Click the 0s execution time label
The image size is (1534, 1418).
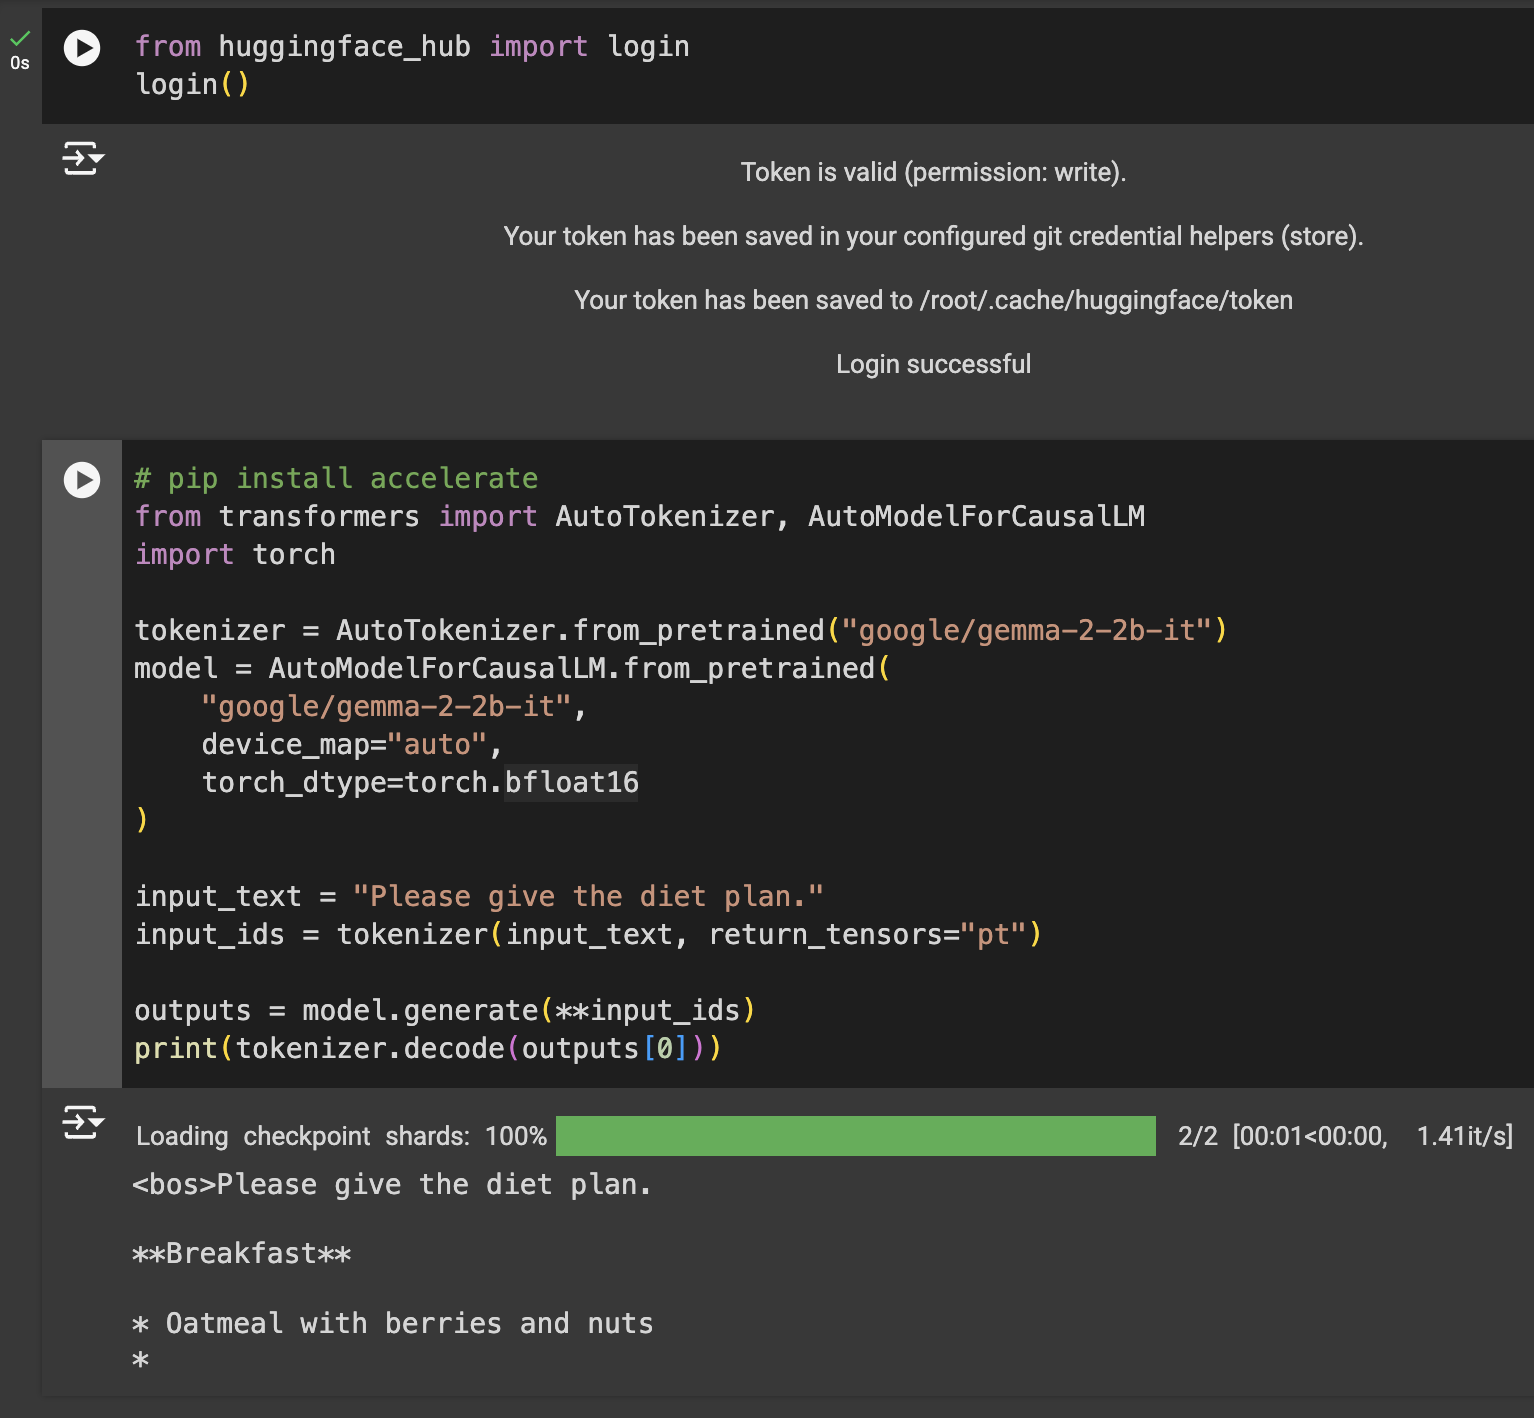tap(20, 63)
